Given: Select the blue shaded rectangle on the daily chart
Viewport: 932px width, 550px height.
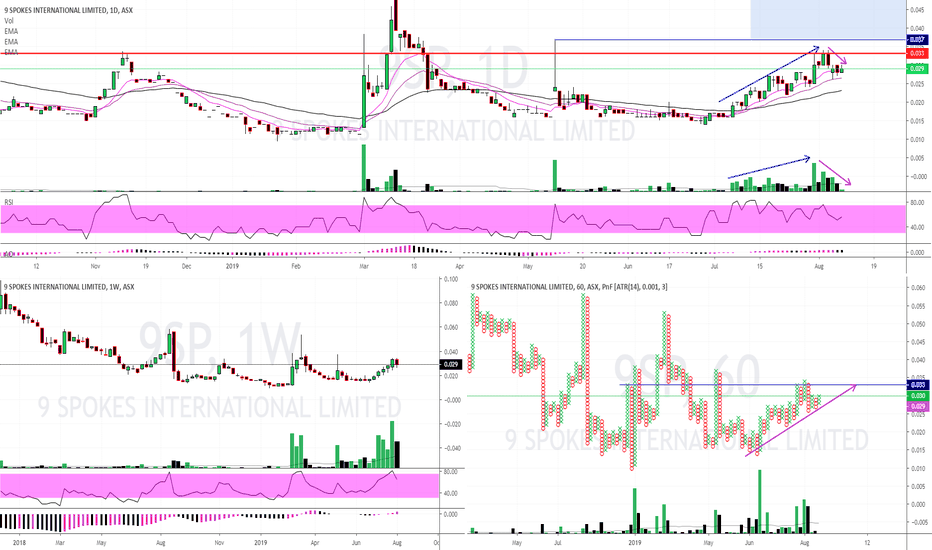Looking at the screenshot, I should point(828,19).
